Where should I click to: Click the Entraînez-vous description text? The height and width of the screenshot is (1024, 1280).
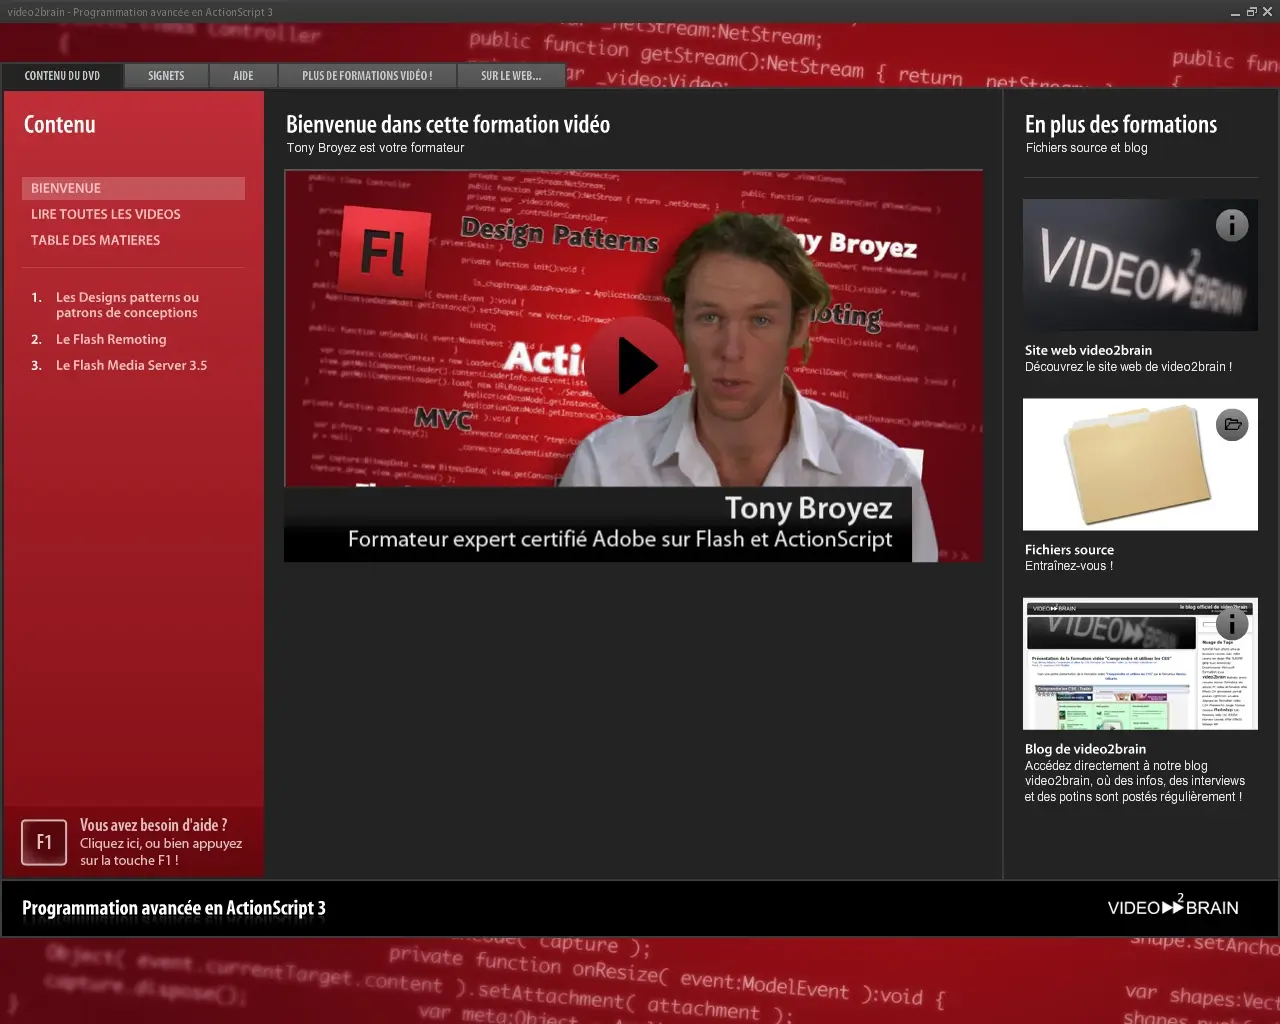click(x=1069, y=566)
